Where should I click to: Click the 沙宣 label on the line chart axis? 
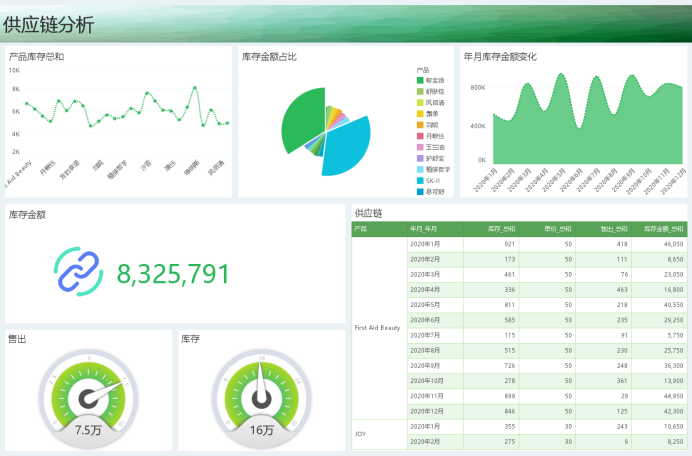[144, 166]
